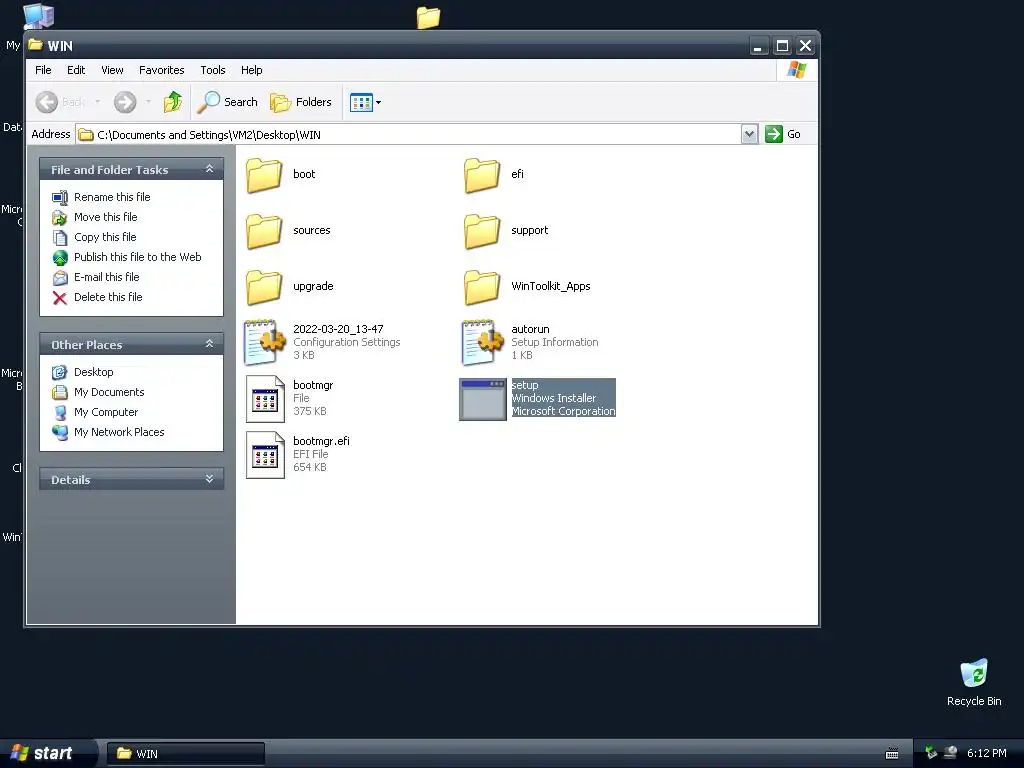Select the autorun setup information icon

[483, 342]
